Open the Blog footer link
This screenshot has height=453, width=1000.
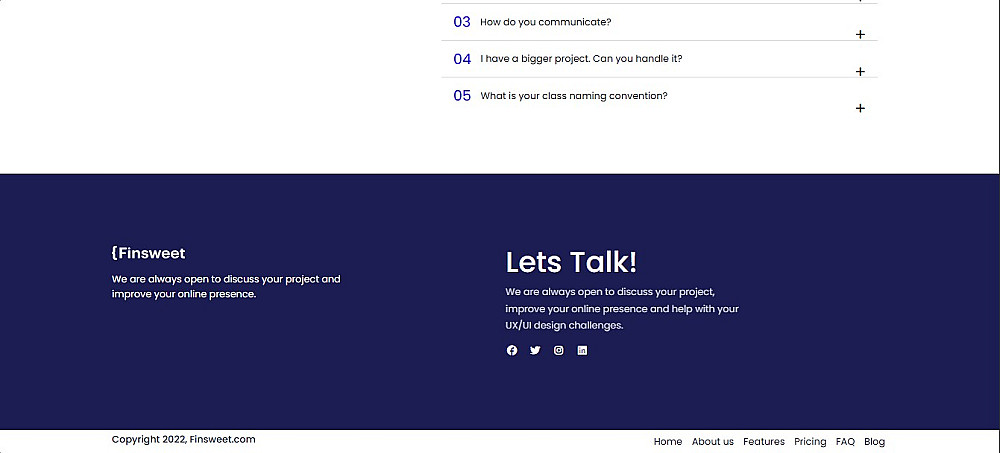(x=874, y=442)
